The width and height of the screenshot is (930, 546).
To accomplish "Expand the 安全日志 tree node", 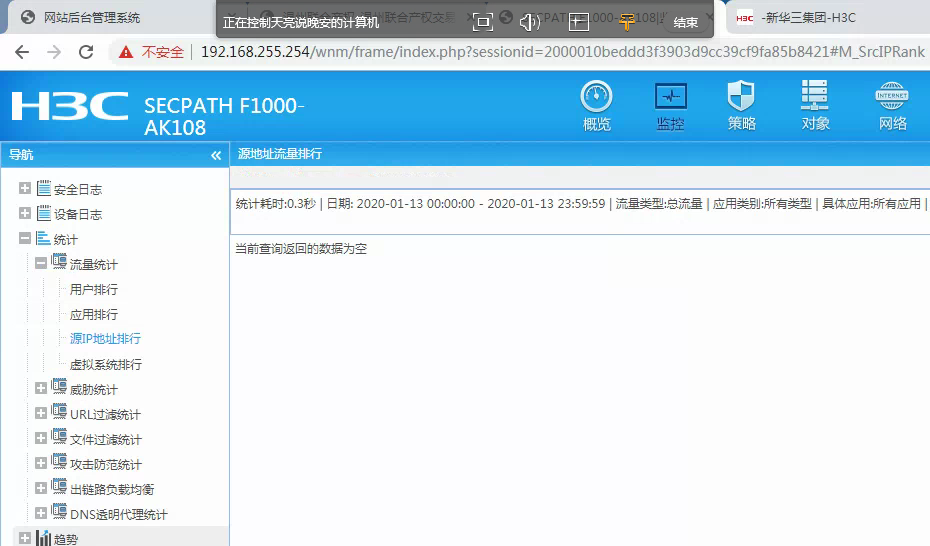I will click(x=25, y=189).
